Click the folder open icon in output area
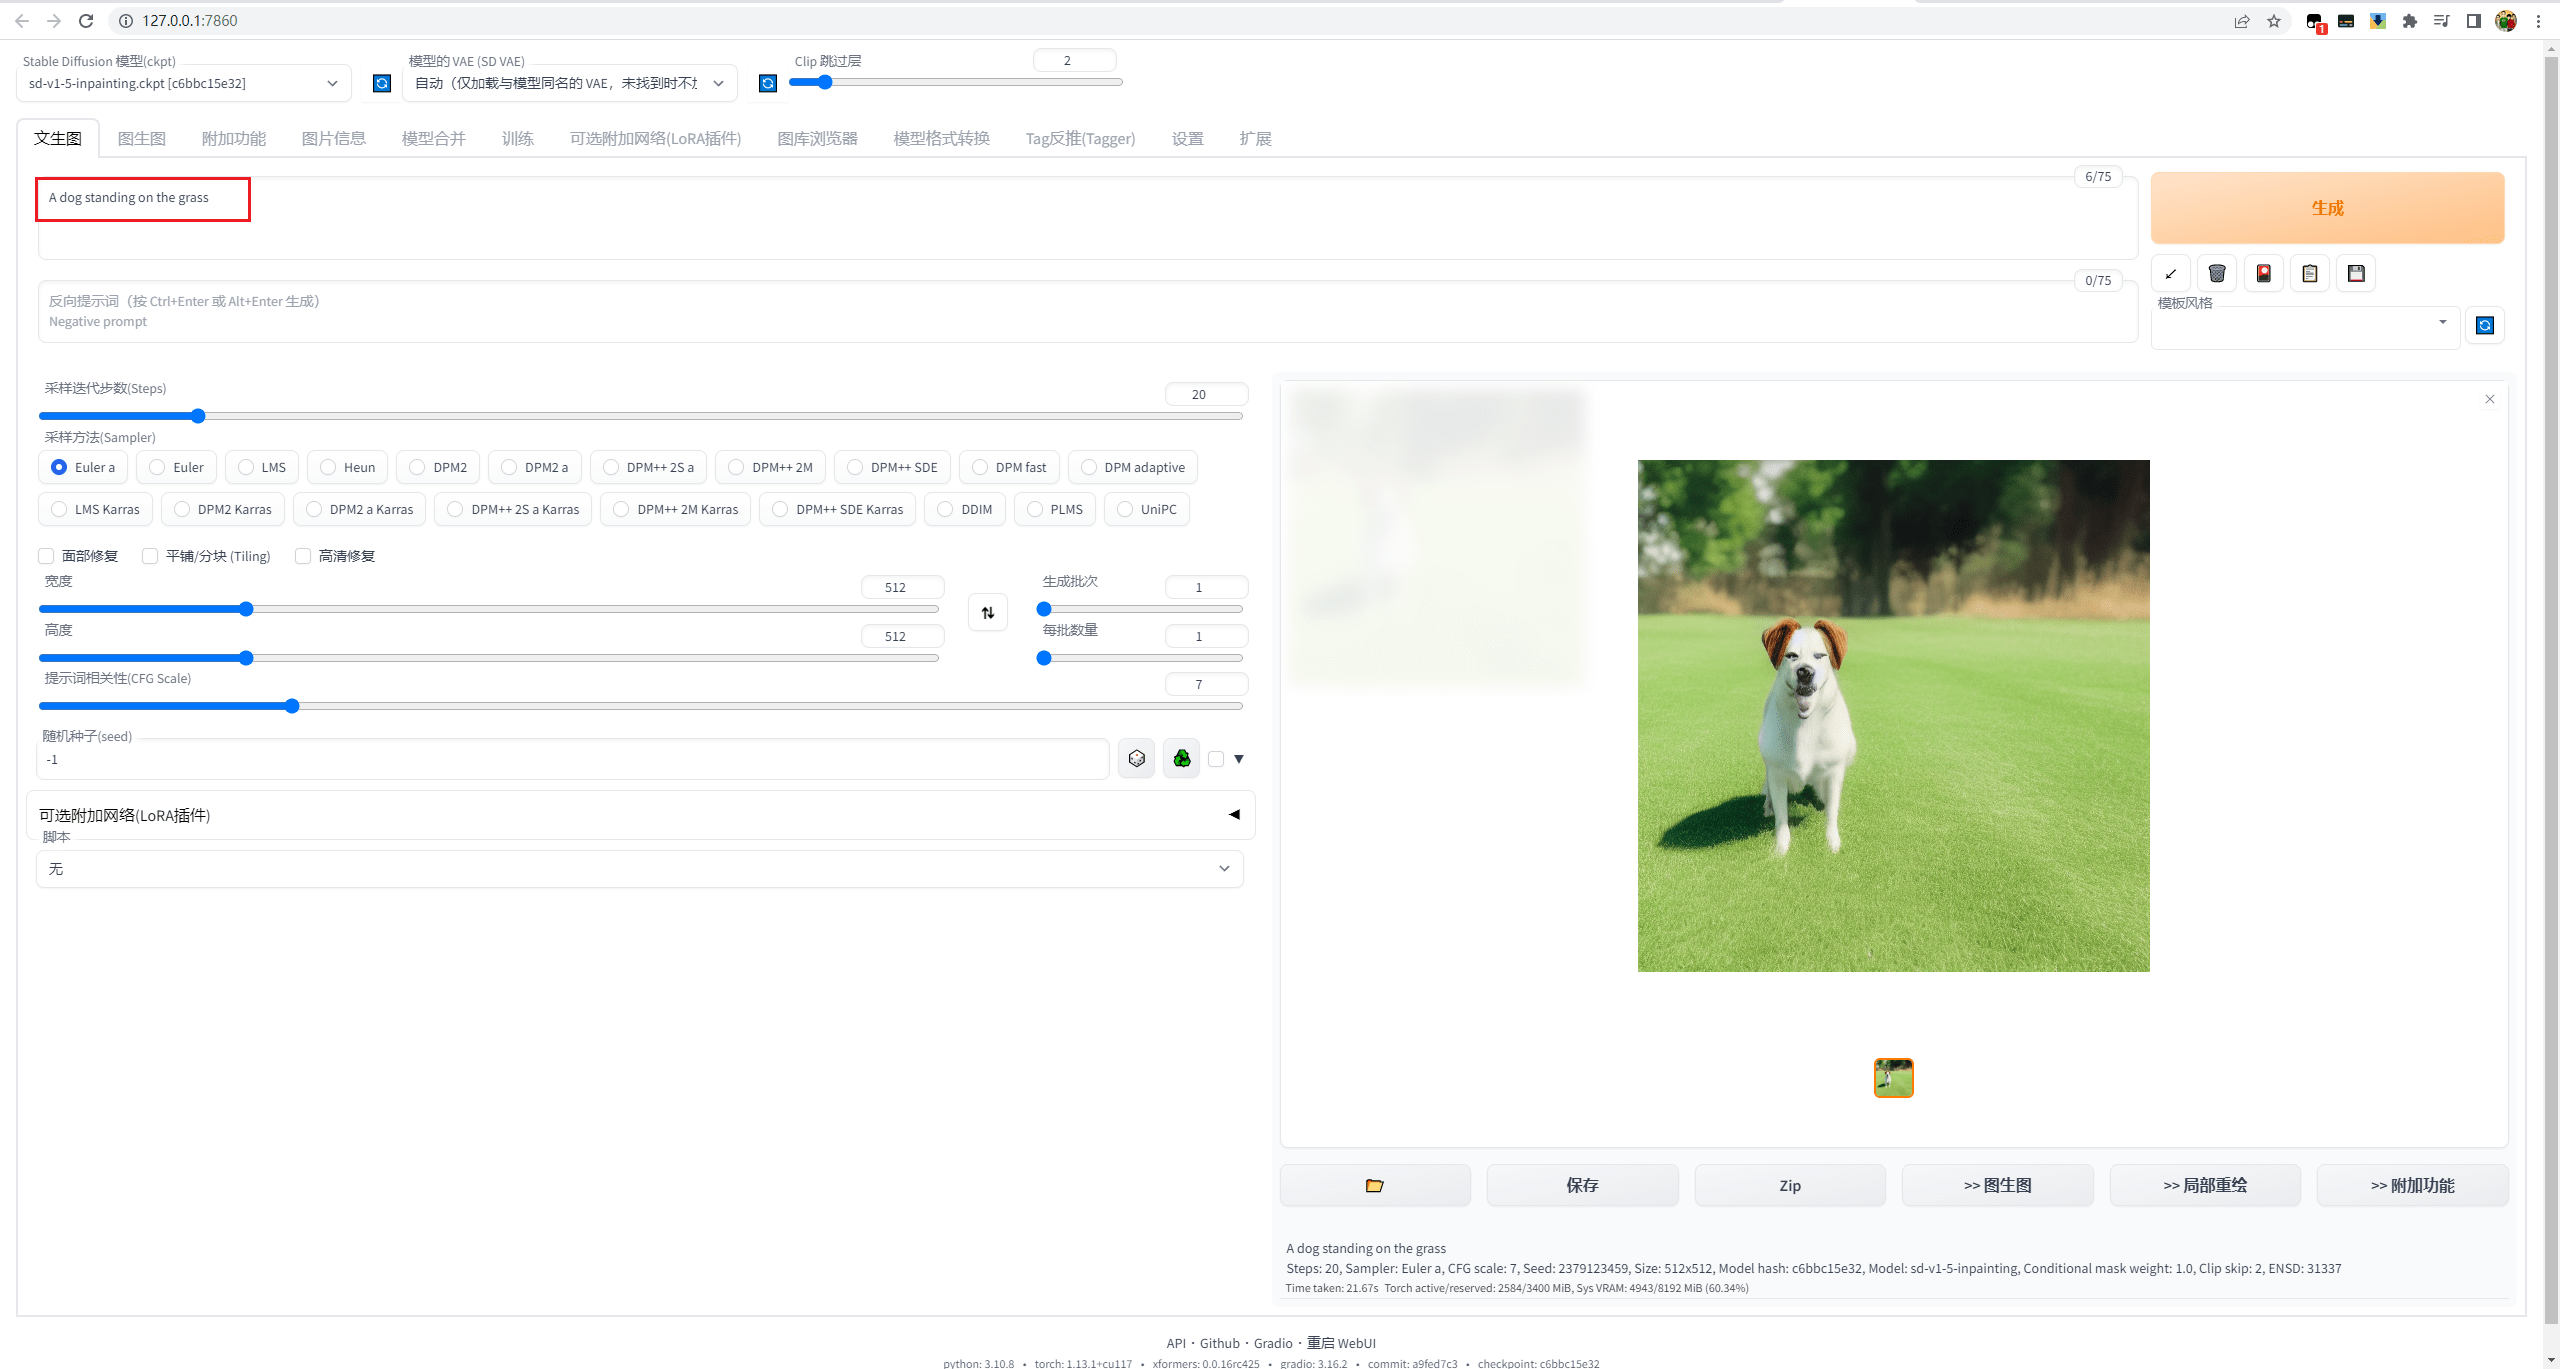The width and height of the screenshot is (2560, 1369). [x=1375, y=1185]
